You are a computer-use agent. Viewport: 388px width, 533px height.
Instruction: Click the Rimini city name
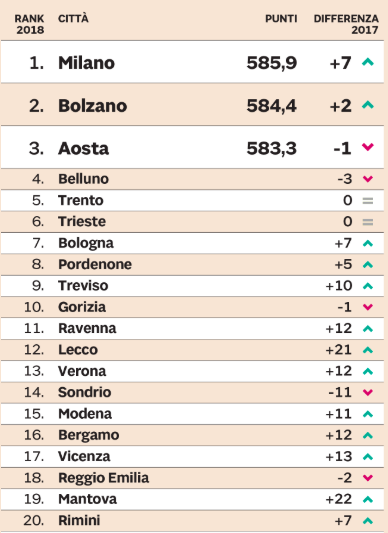pos(79,520)
